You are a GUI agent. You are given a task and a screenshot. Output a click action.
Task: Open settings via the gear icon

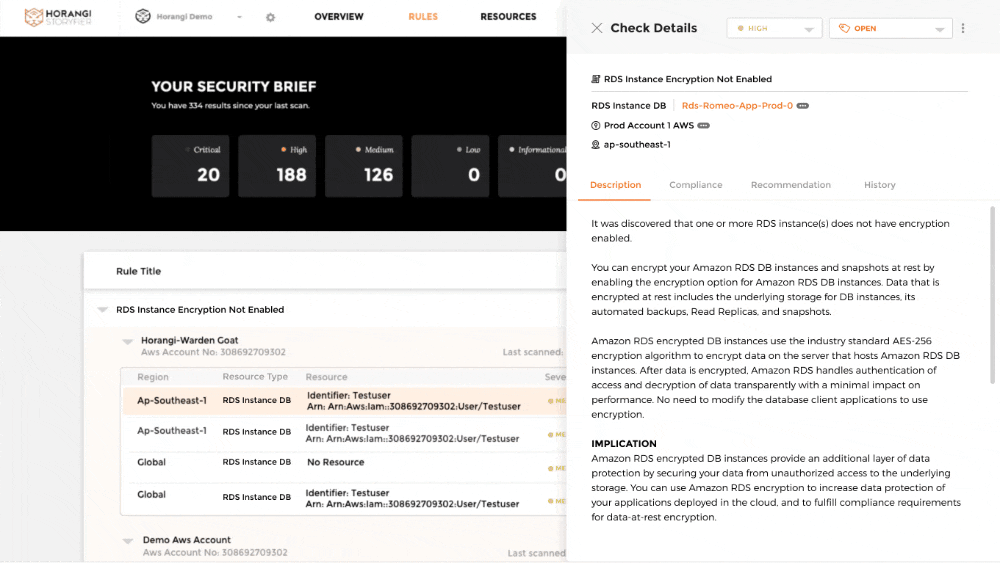[270, 17]
